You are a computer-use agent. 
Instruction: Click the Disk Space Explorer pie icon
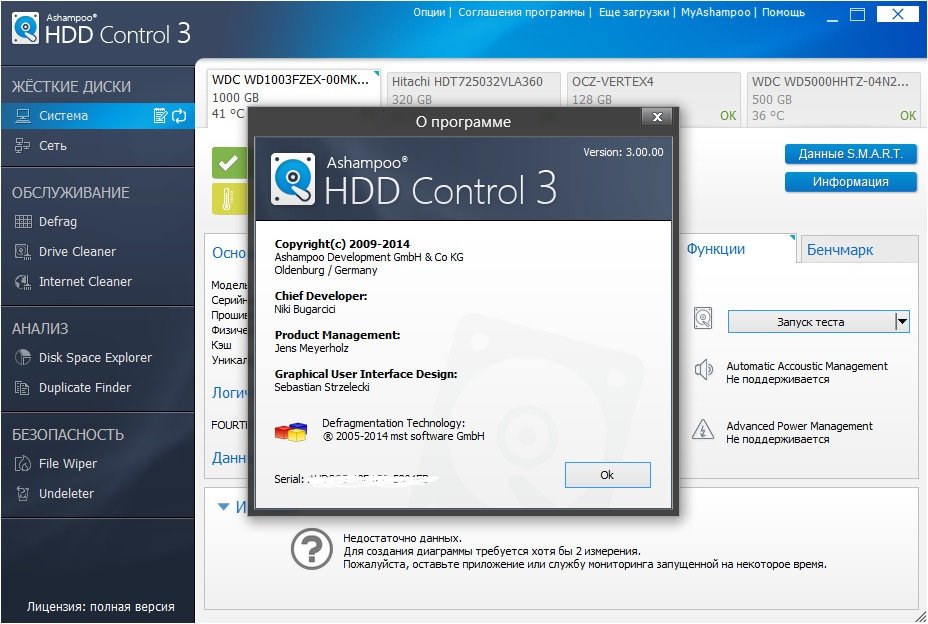22,357
